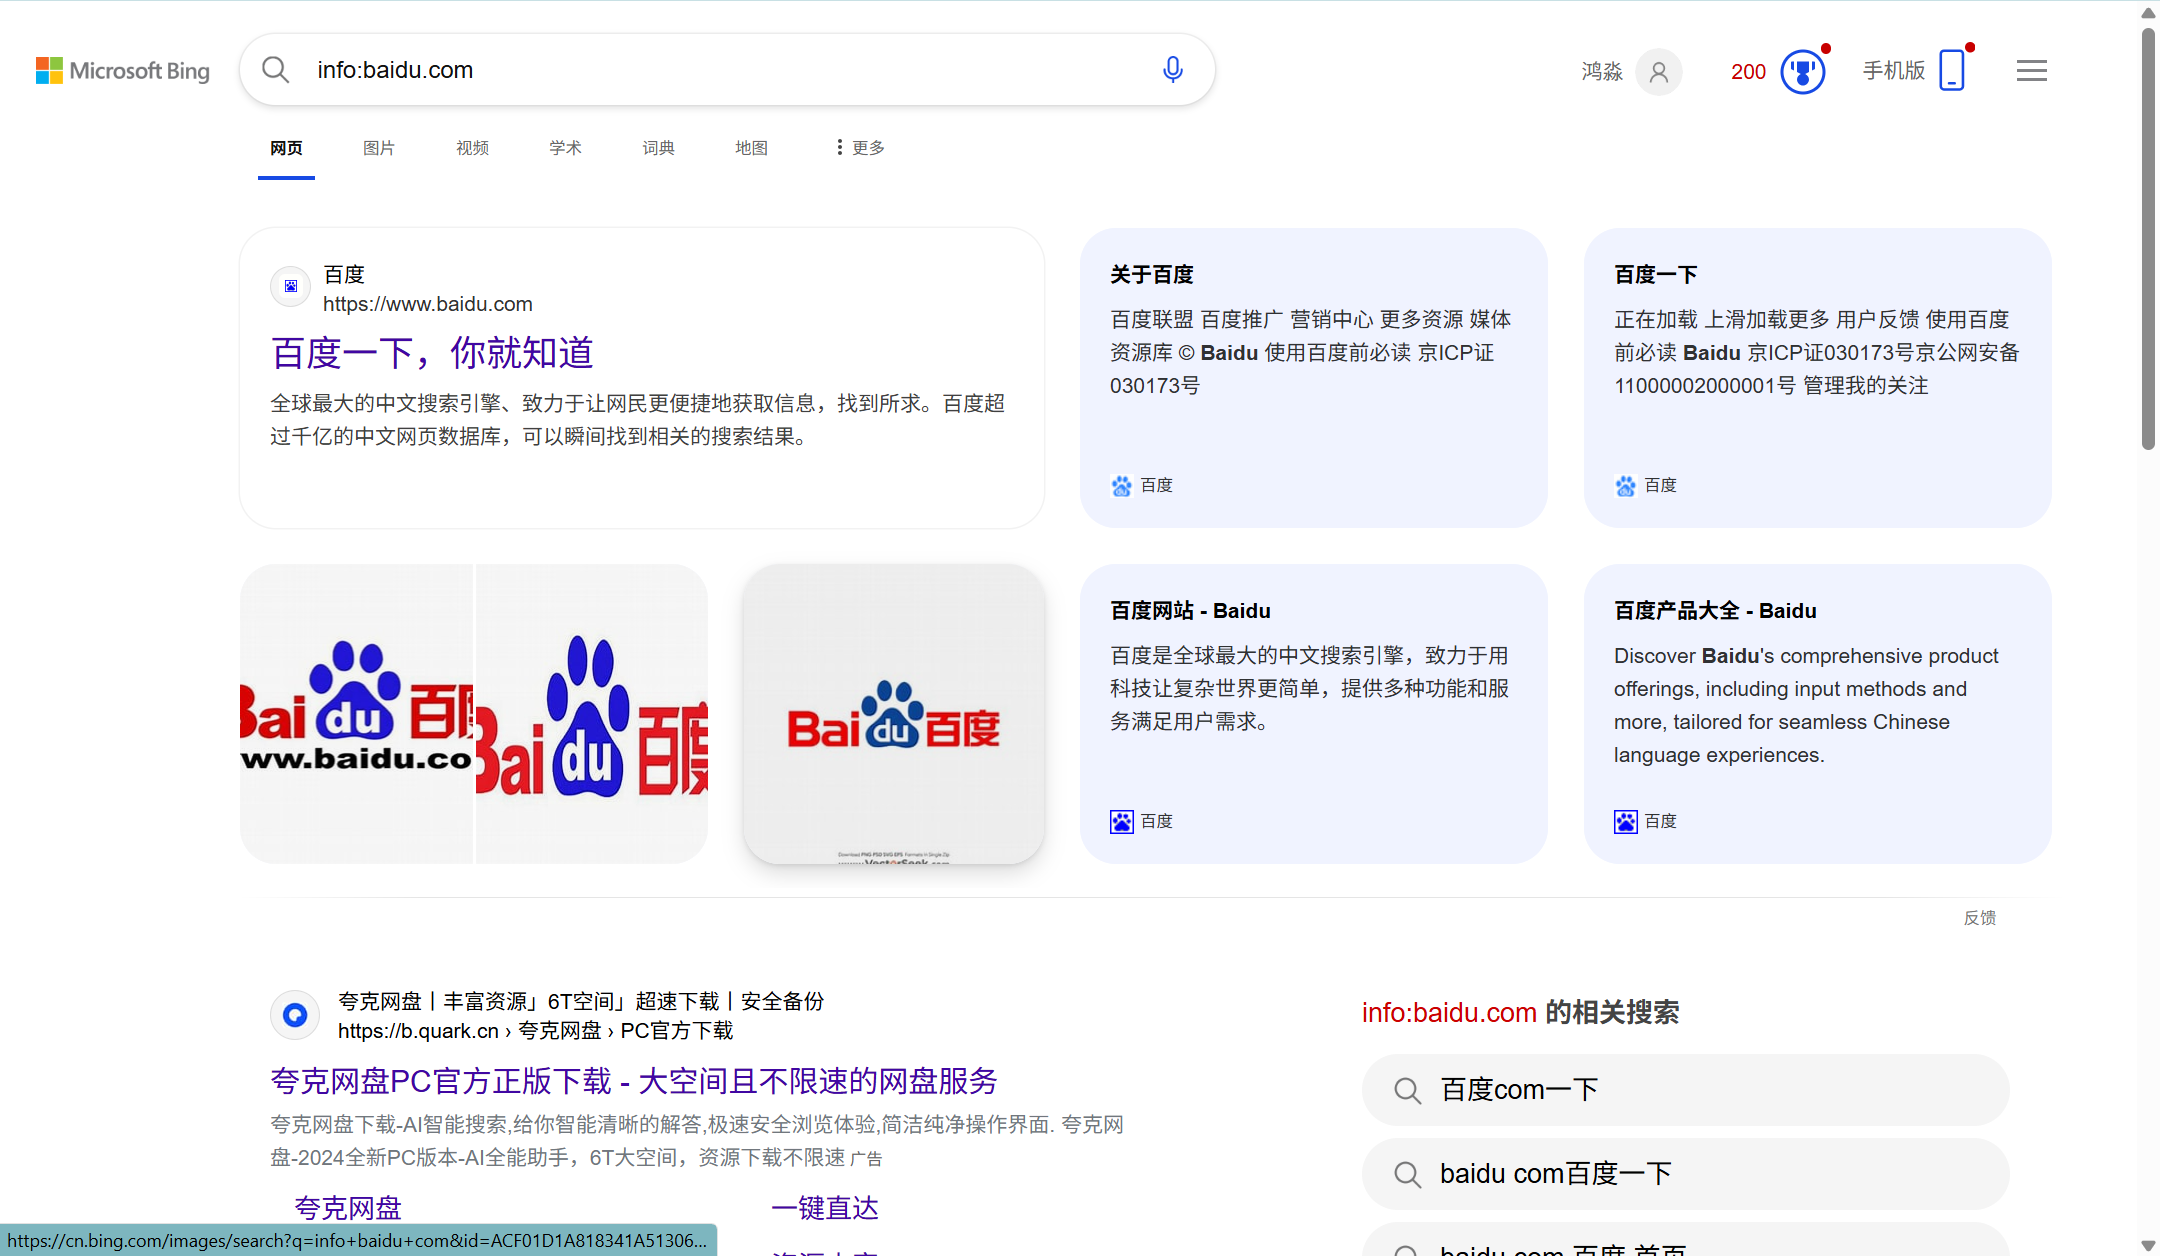Open the mobile version phone icon
Screen dimensions: 2160x1256
[1951, 71]
